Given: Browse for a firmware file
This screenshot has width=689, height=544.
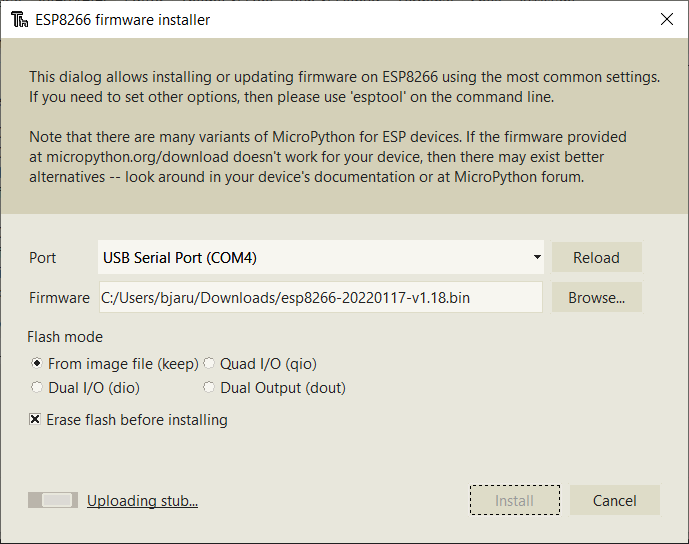Looking at the screenshot, I should pyautogui.click(x=596, y=297).
